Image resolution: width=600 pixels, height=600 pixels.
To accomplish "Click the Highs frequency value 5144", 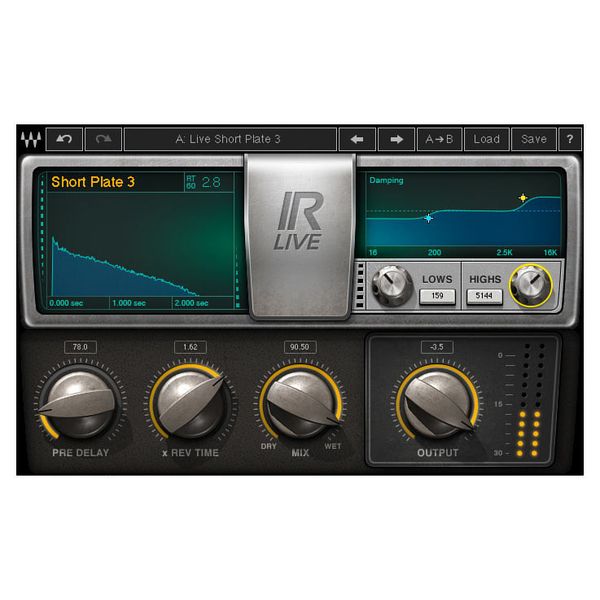I will pyautogui.click(x=484, y=296).
